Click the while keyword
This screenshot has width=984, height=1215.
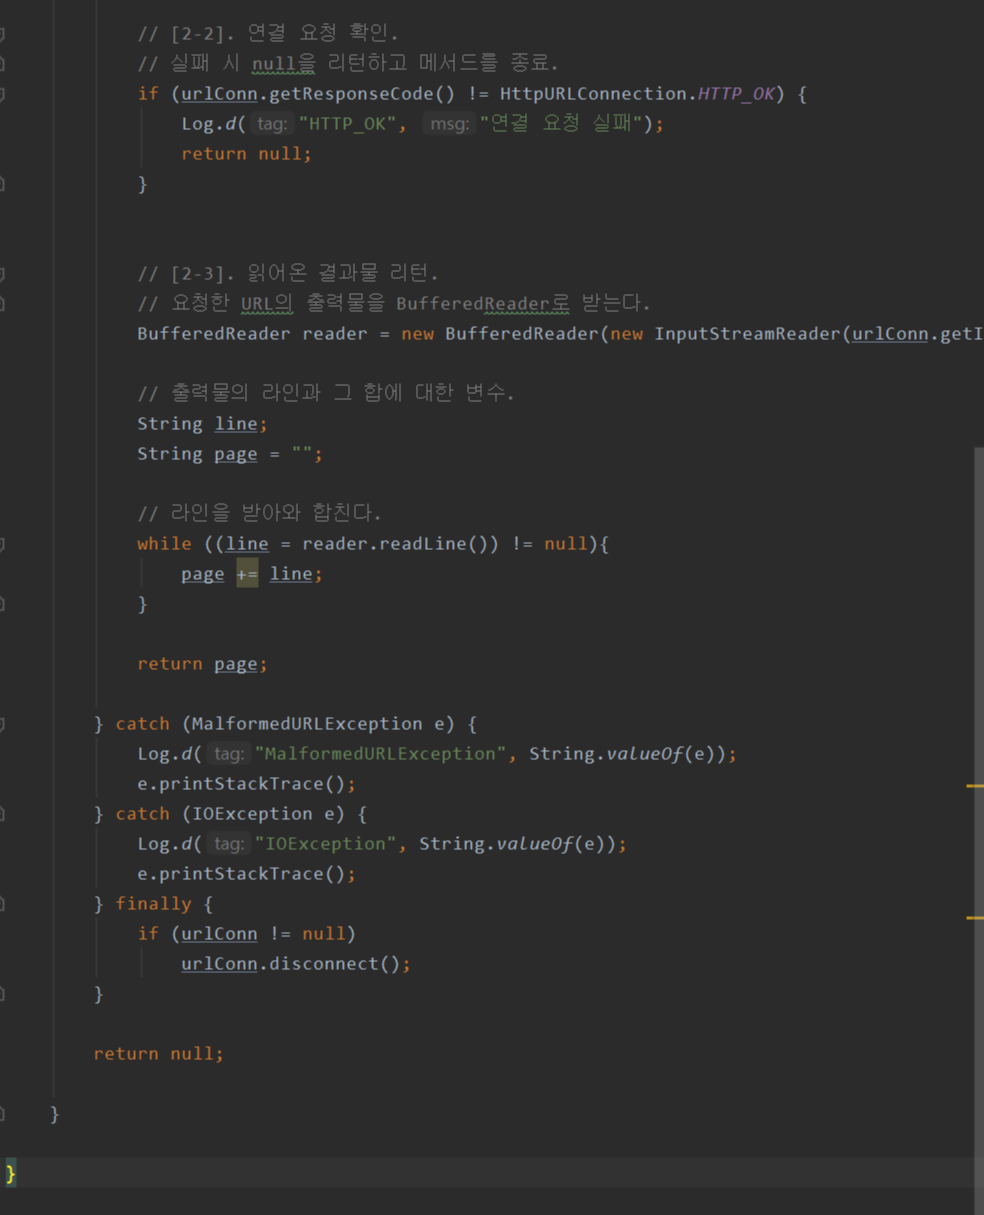164,544
